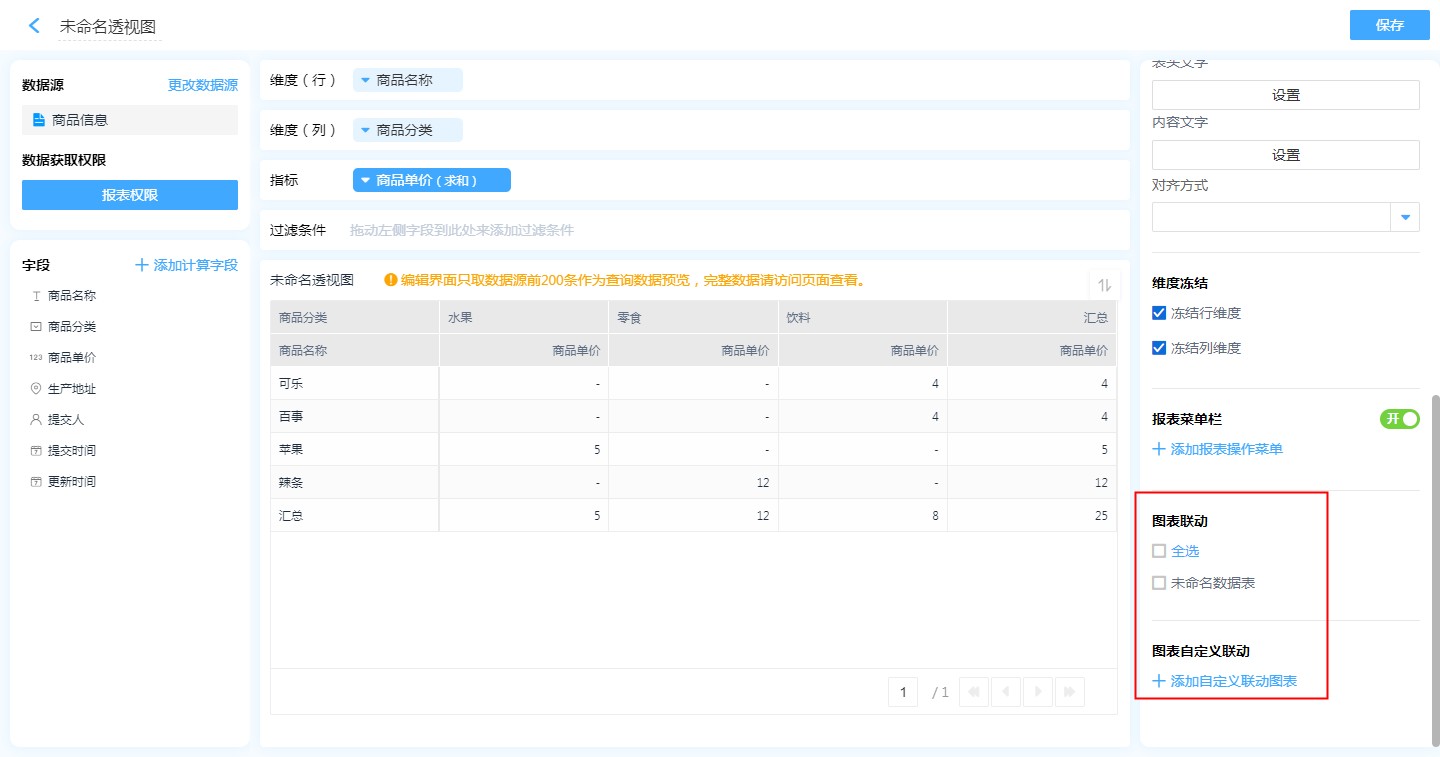Click the back arrow icon
This screenshot has height=757, width=1440.
point(35,26)
